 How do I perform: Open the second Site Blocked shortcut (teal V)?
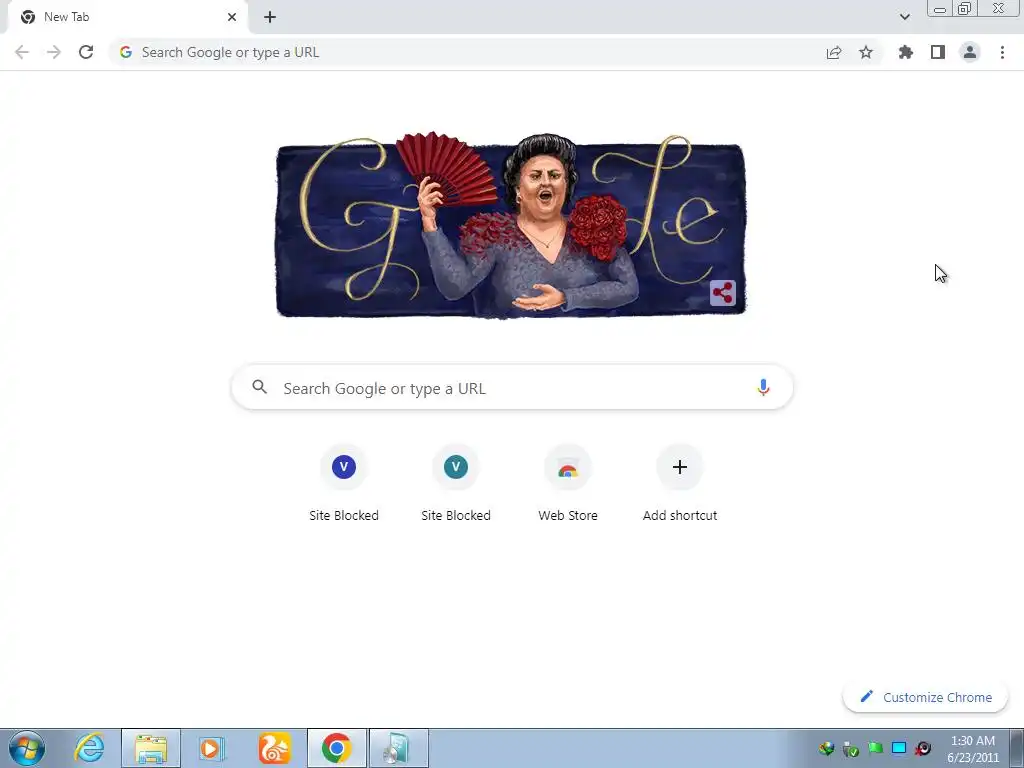tap(456, 483)
